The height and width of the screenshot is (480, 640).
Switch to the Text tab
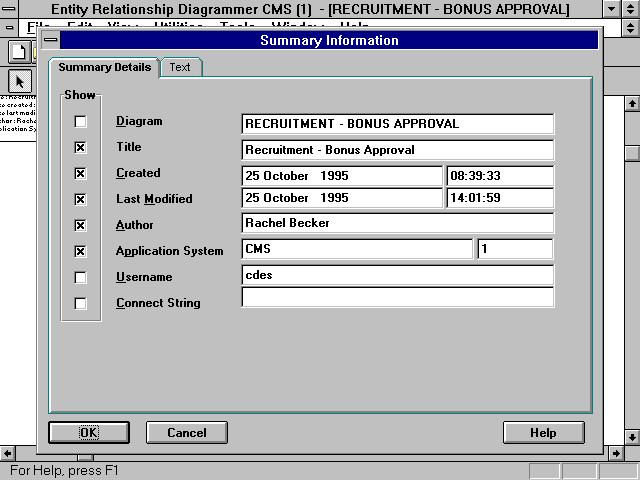click(x=180, y=67)
